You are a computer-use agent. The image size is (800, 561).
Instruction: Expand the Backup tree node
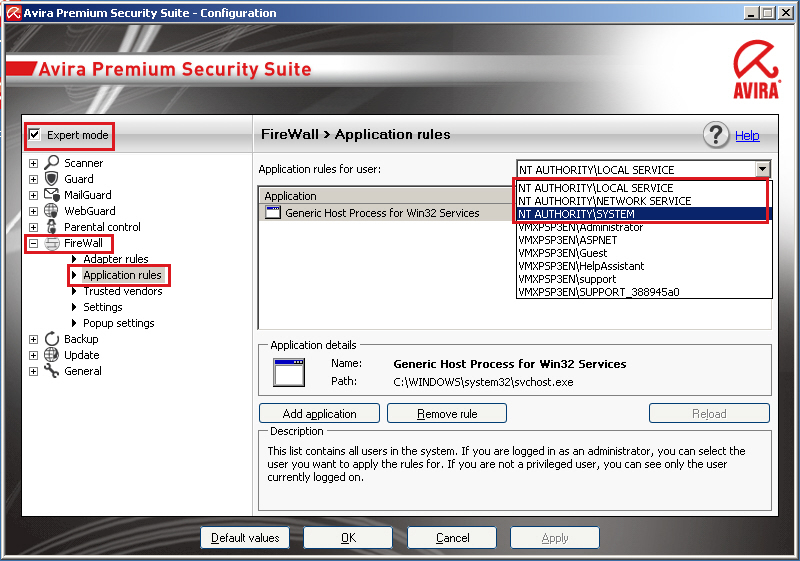[33, 339]
